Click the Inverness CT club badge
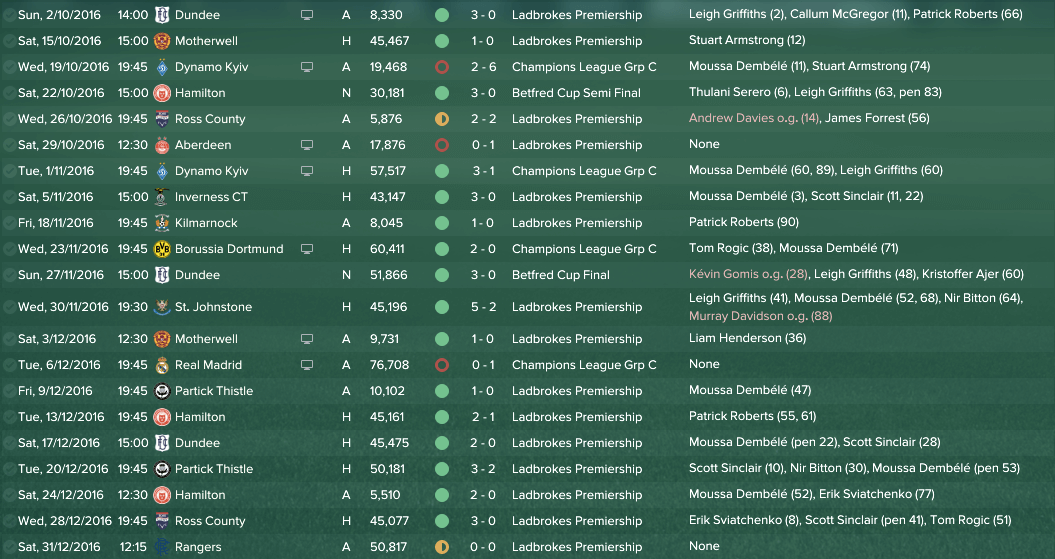The height and width of the screenshot is (559, 1055). [161, 197]
